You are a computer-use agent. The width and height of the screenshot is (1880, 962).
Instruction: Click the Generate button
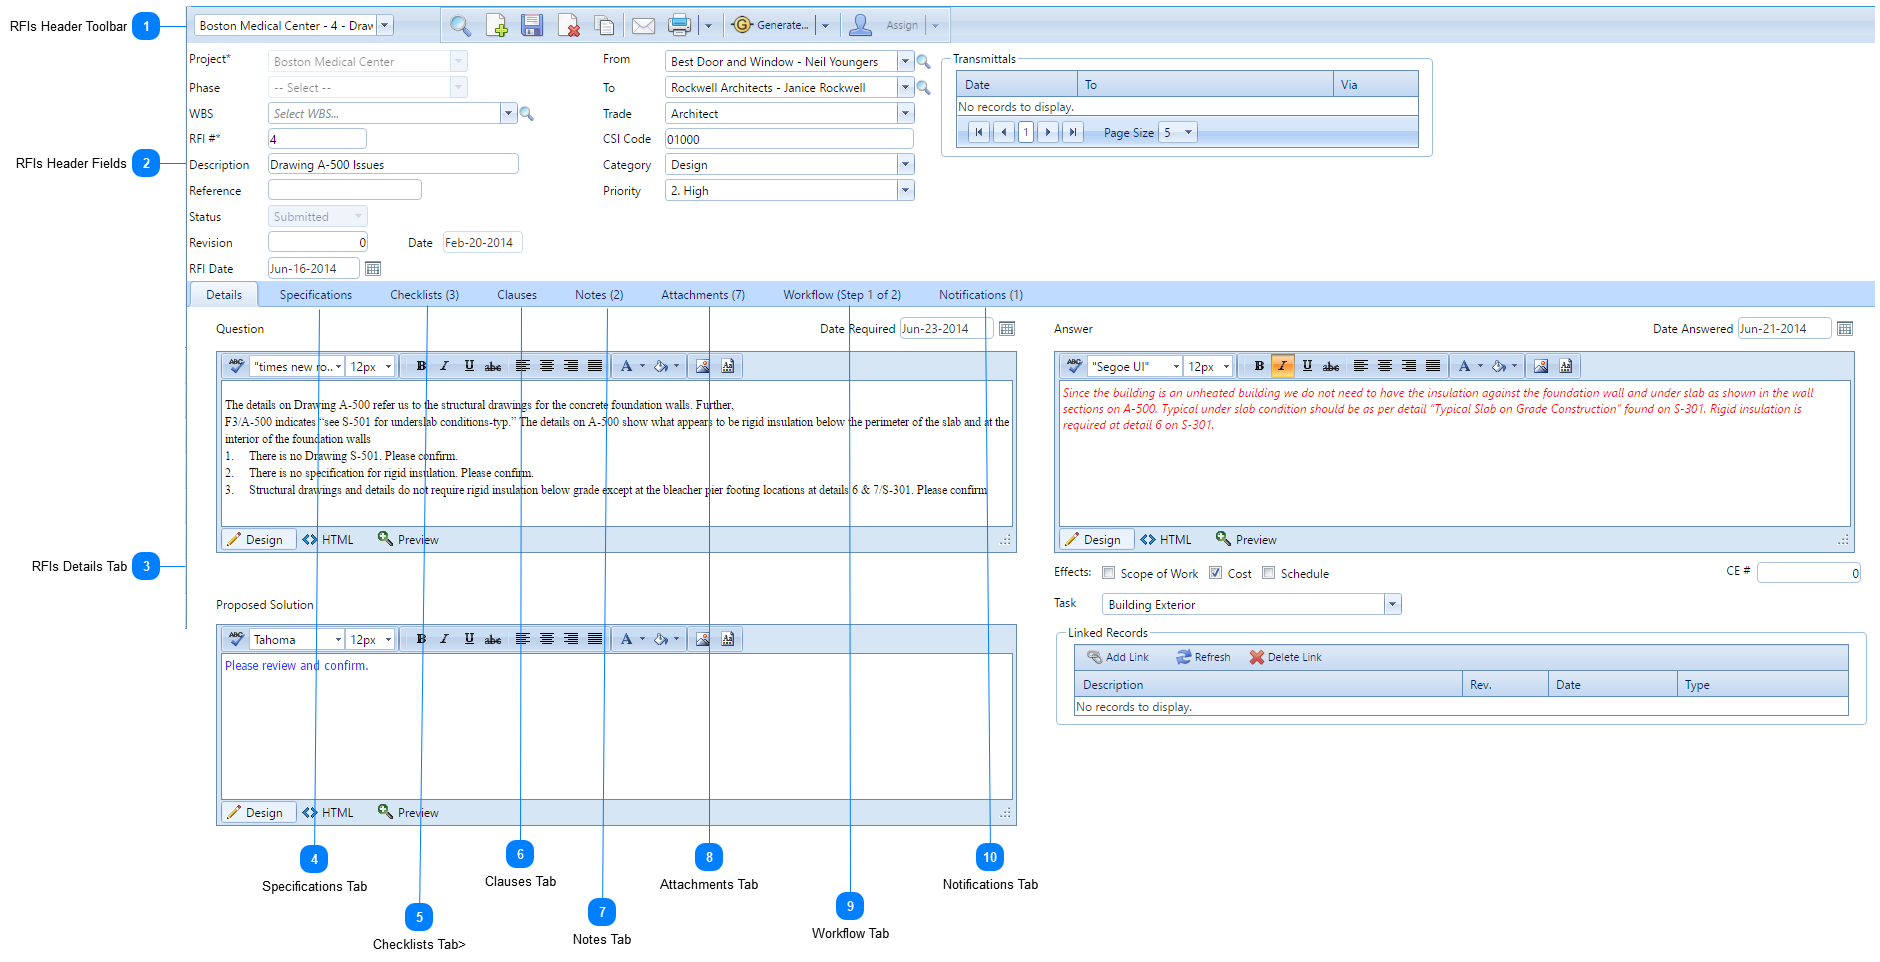[770, 25]
